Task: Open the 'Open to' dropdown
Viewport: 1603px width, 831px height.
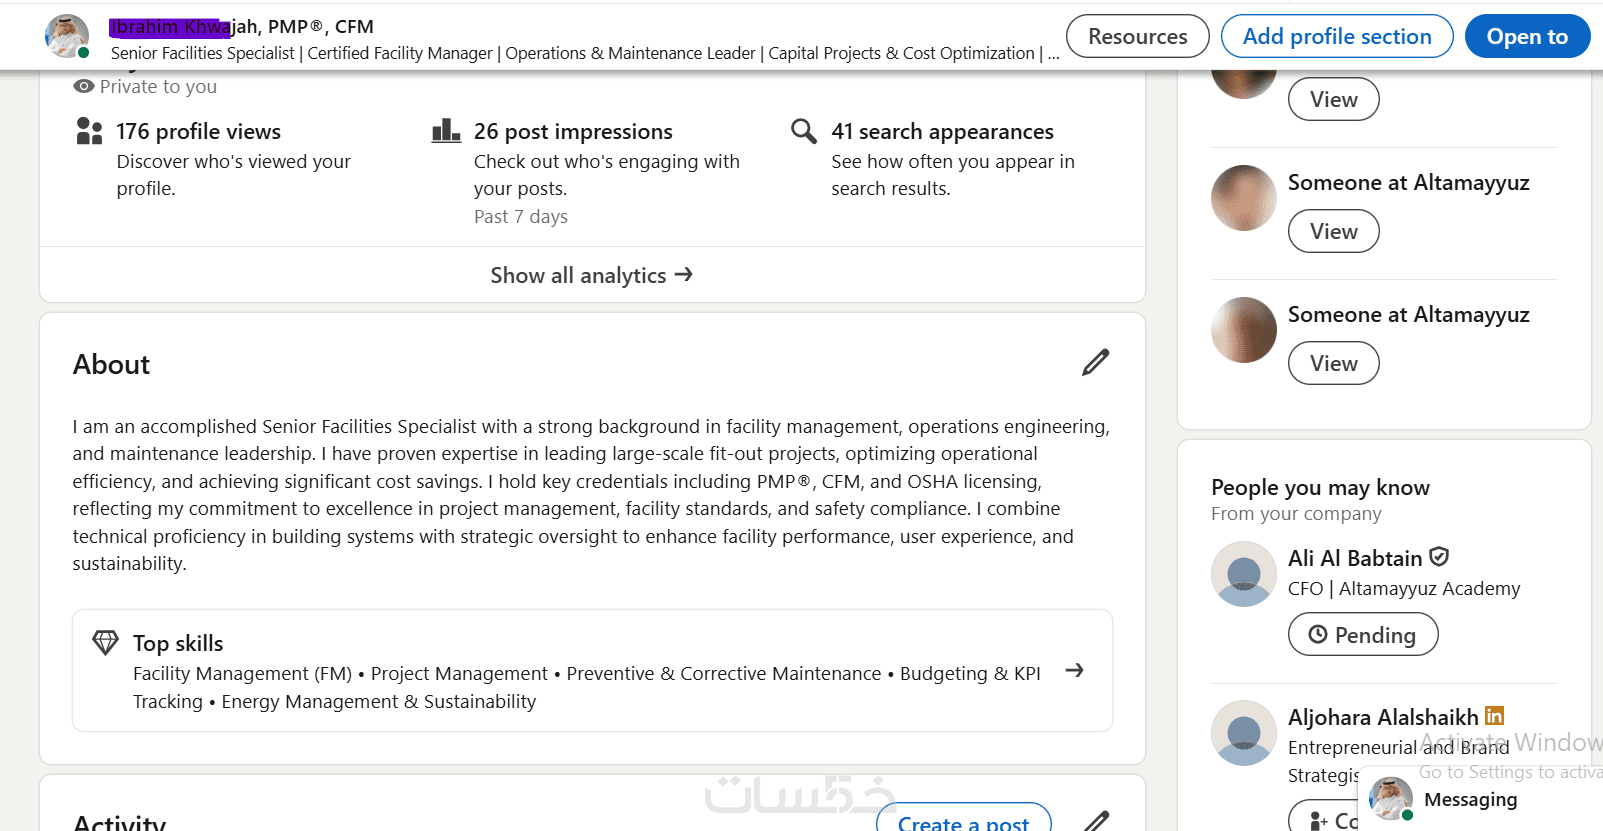Action: (1526, 37)
